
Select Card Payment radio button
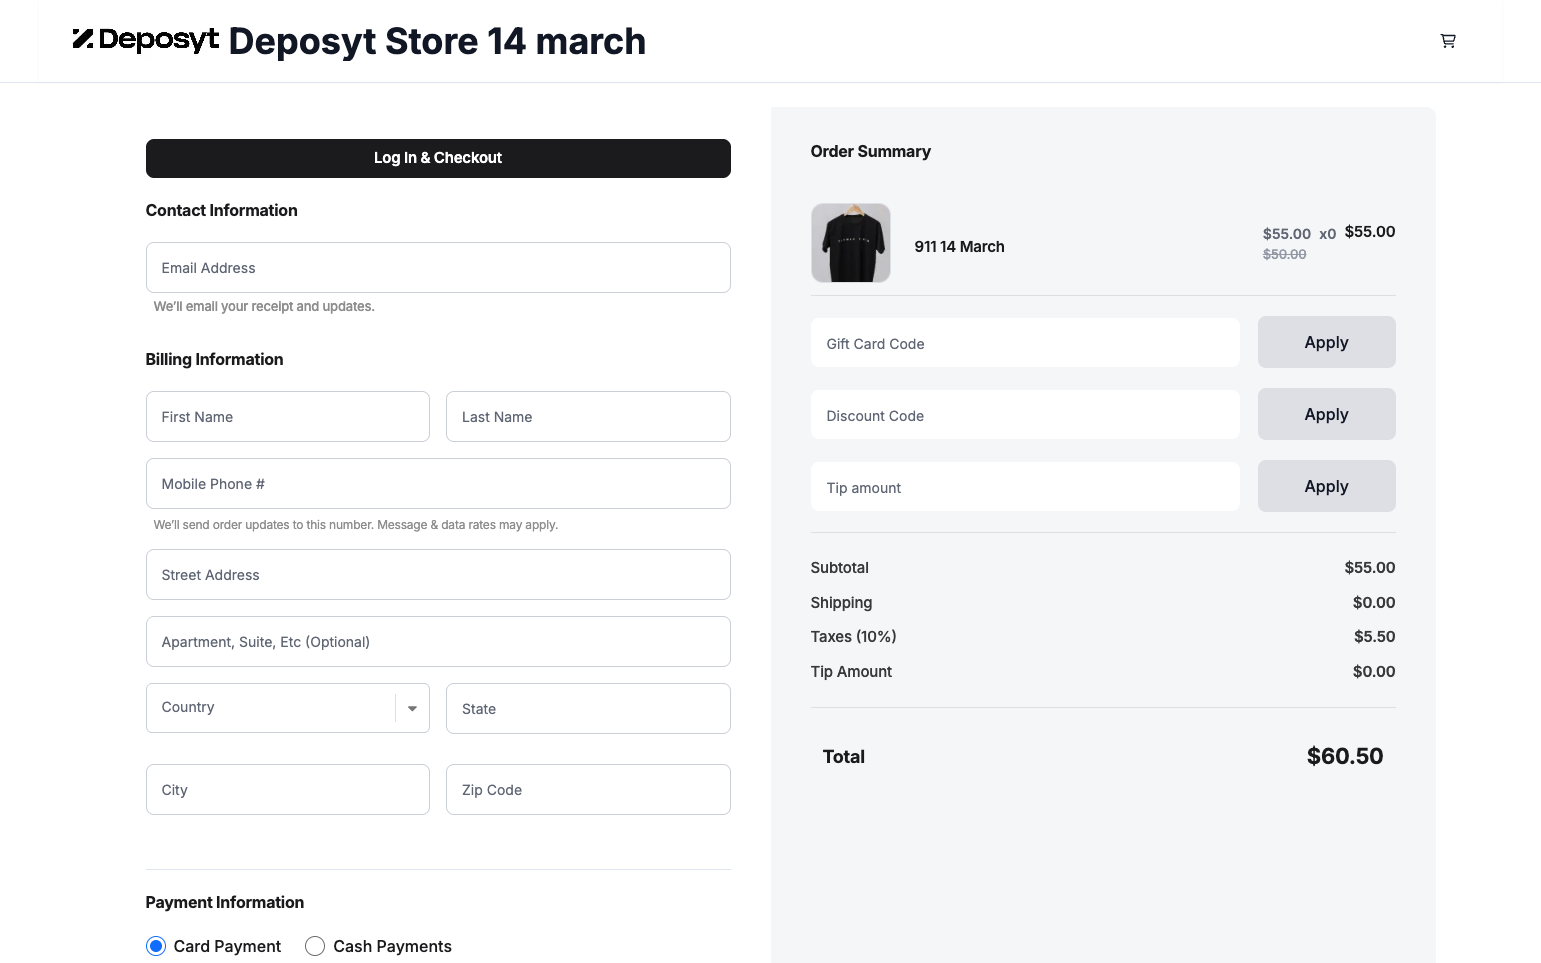coord(156,946)
